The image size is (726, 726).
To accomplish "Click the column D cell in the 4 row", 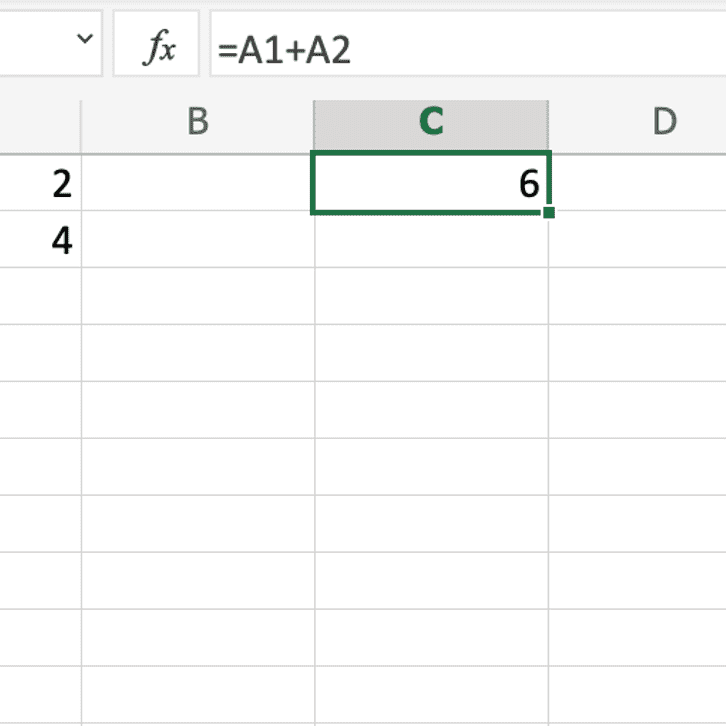I will tap(638, 239).
